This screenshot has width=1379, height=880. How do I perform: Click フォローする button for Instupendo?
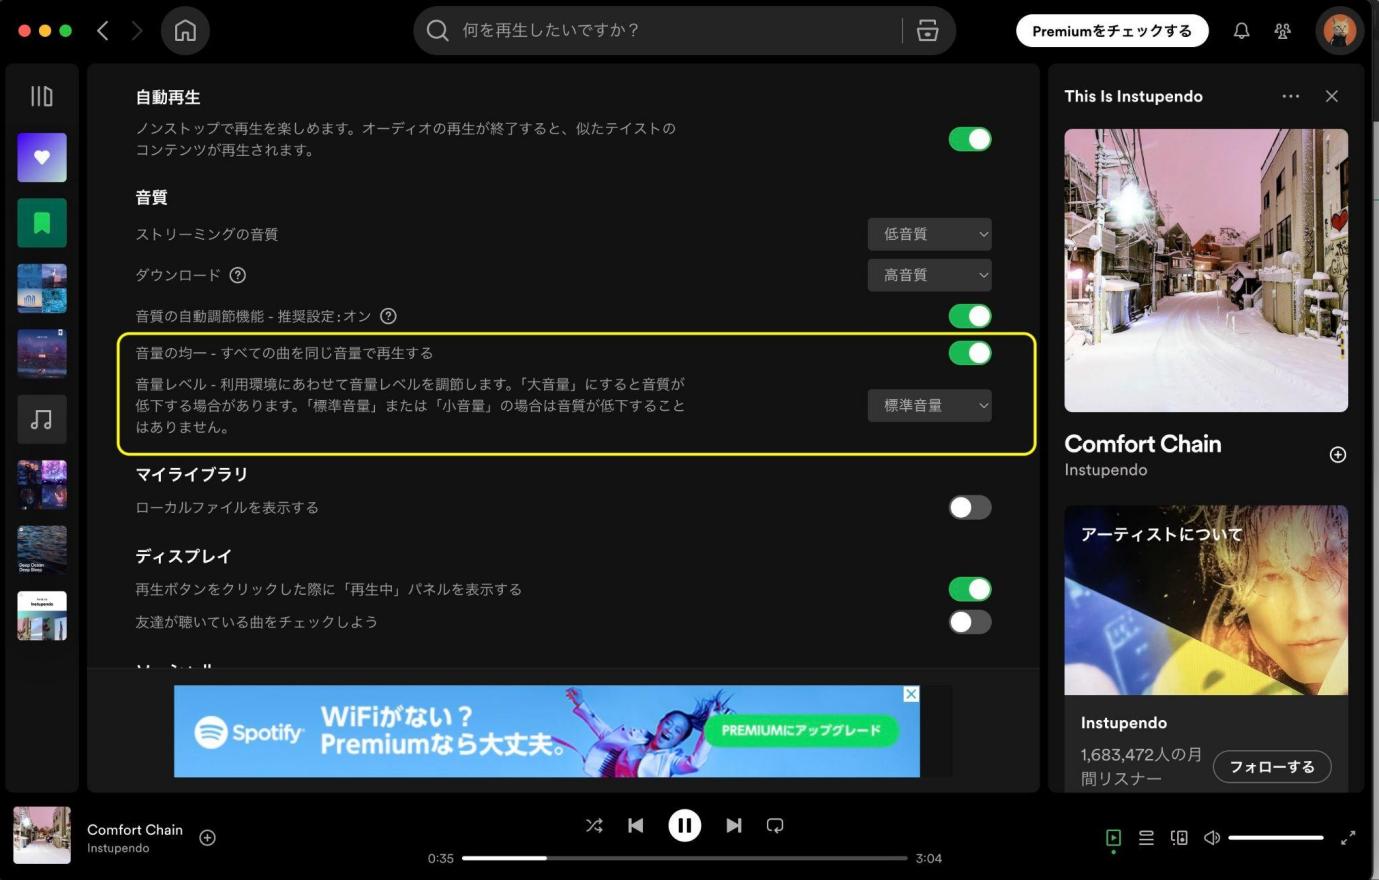coord(1272,767)
